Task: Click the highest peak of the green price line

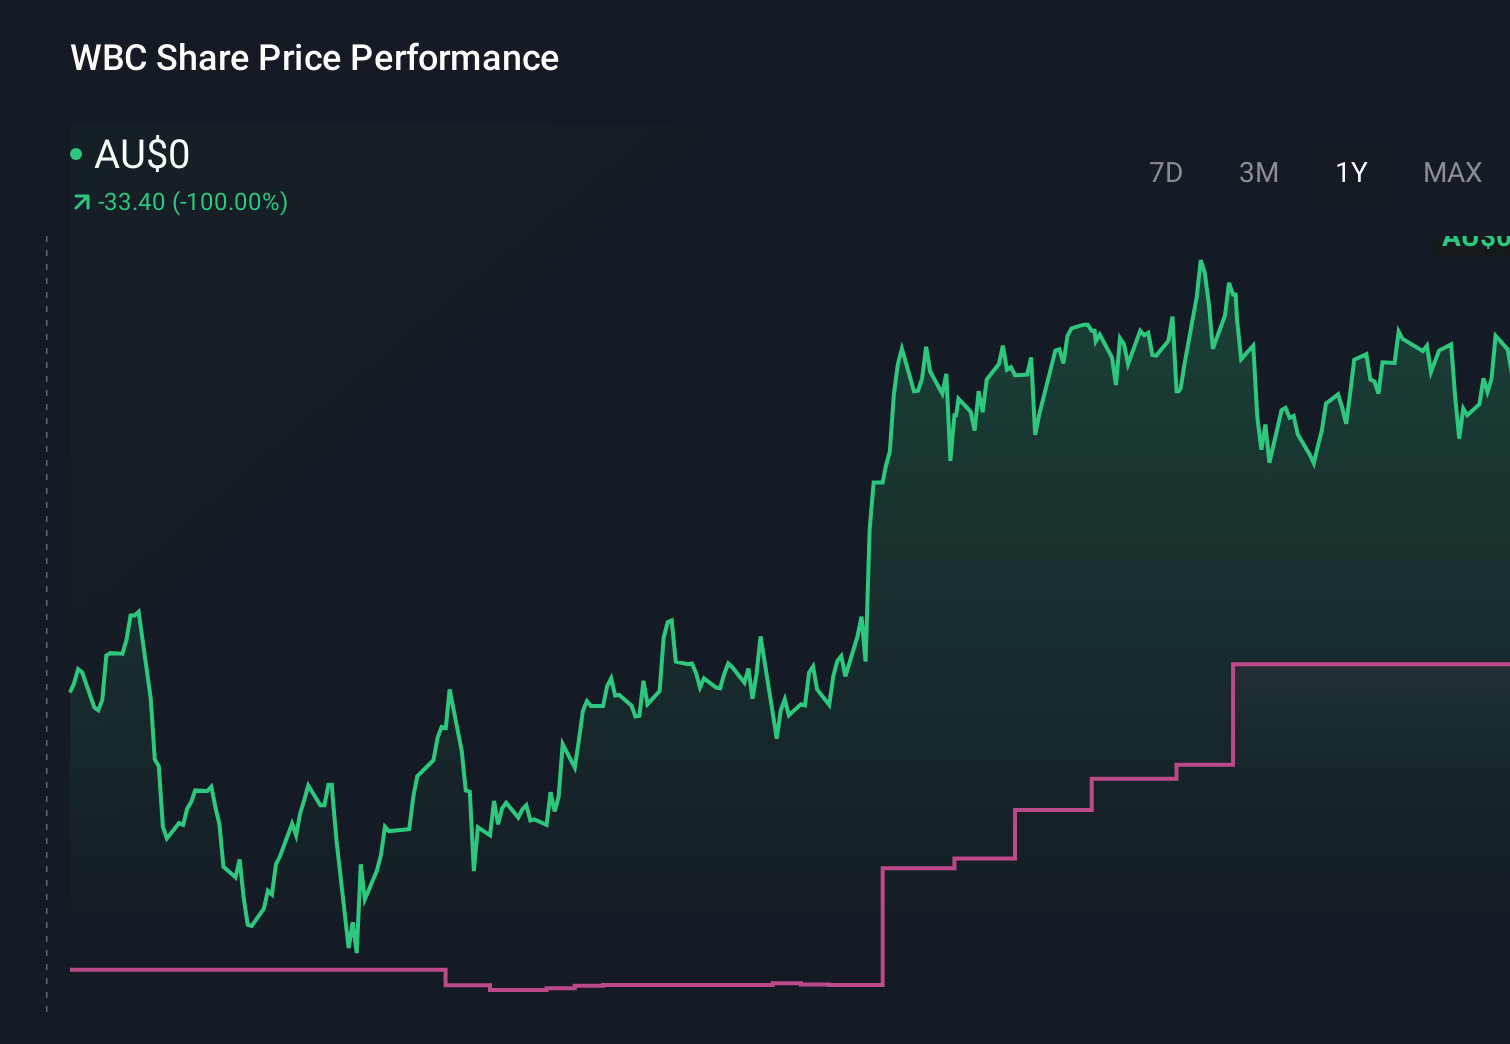Action: (1202, 260)
